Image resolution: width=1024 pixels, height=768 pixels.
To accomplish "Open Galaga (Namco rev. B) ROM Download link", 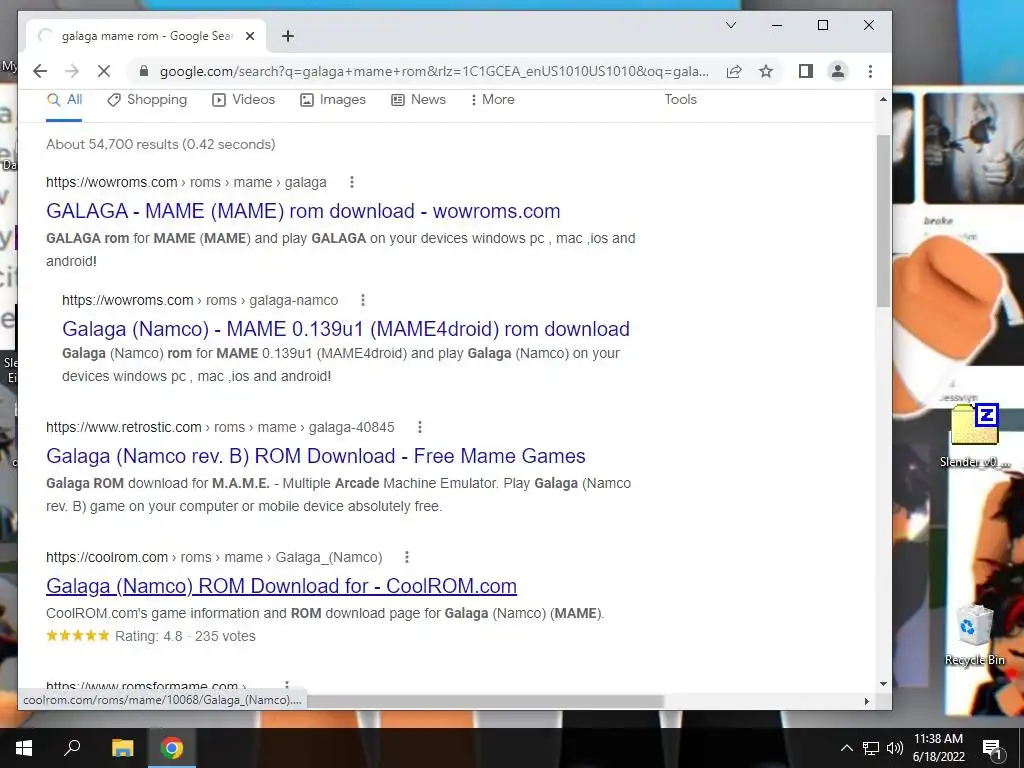I will 315,456.
